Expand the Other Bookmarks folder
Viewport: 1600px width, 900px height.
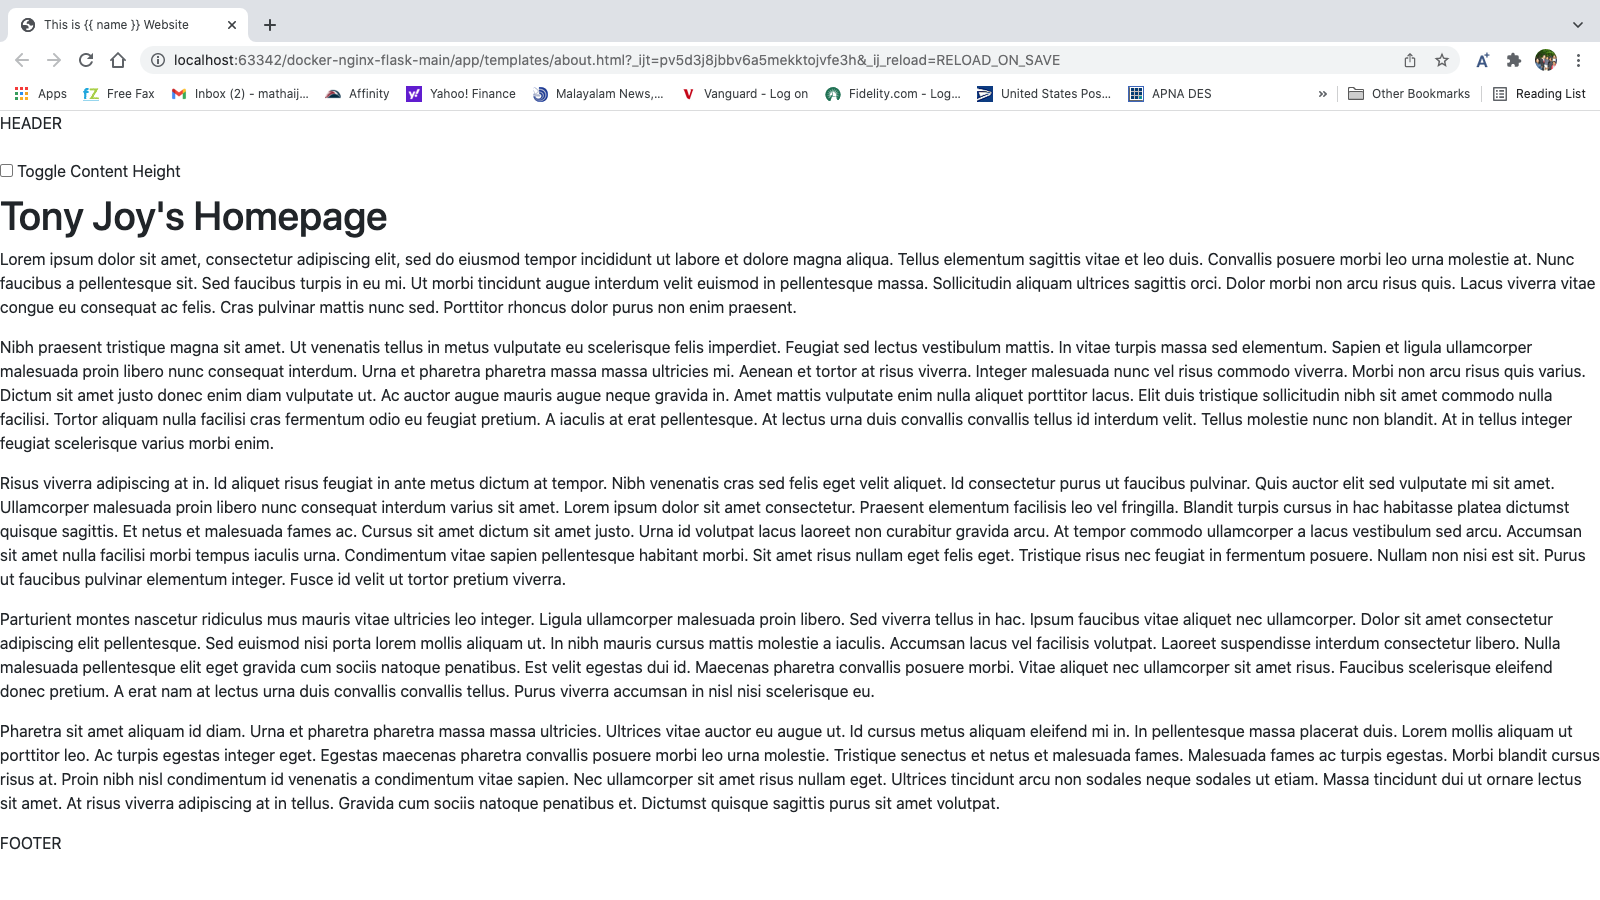pyautogui.click(x=1409, y=94)
